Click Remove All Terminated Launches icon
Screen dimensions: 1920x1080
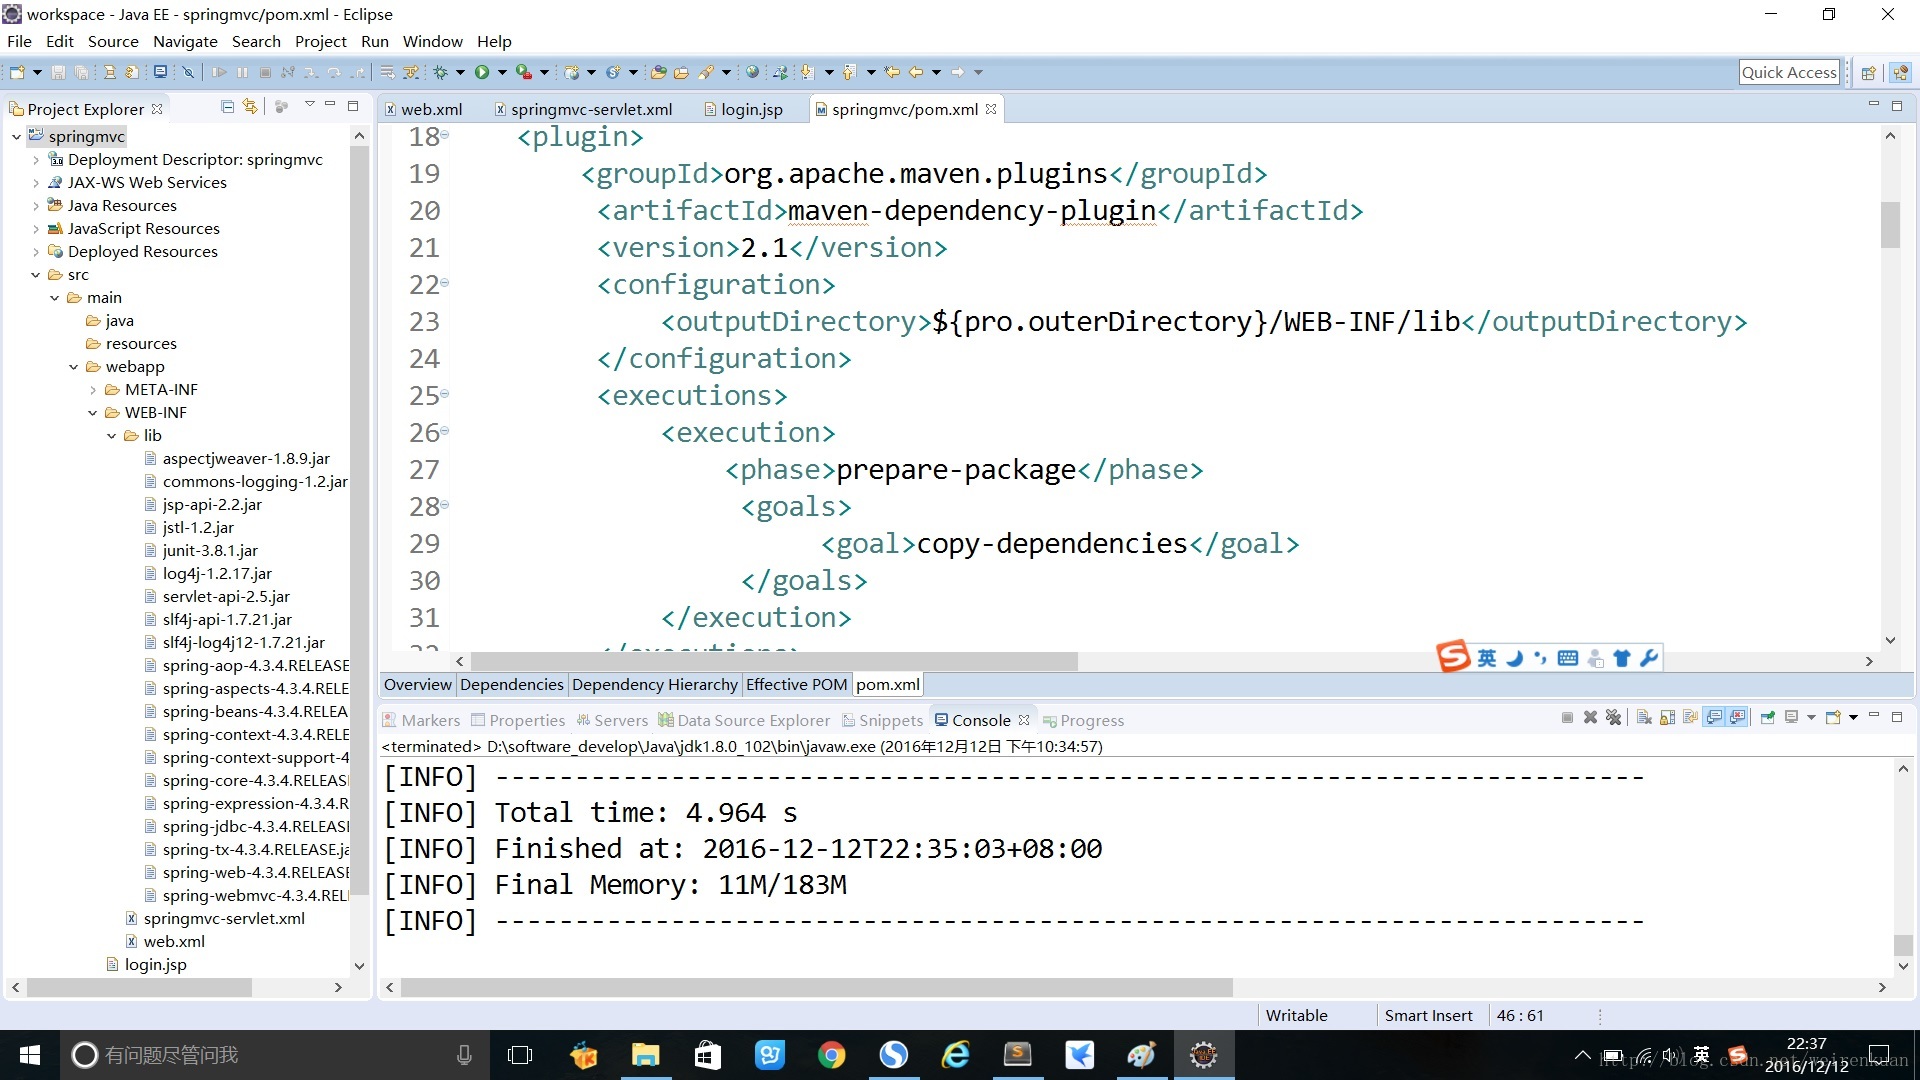click(x=1613, y=718)
